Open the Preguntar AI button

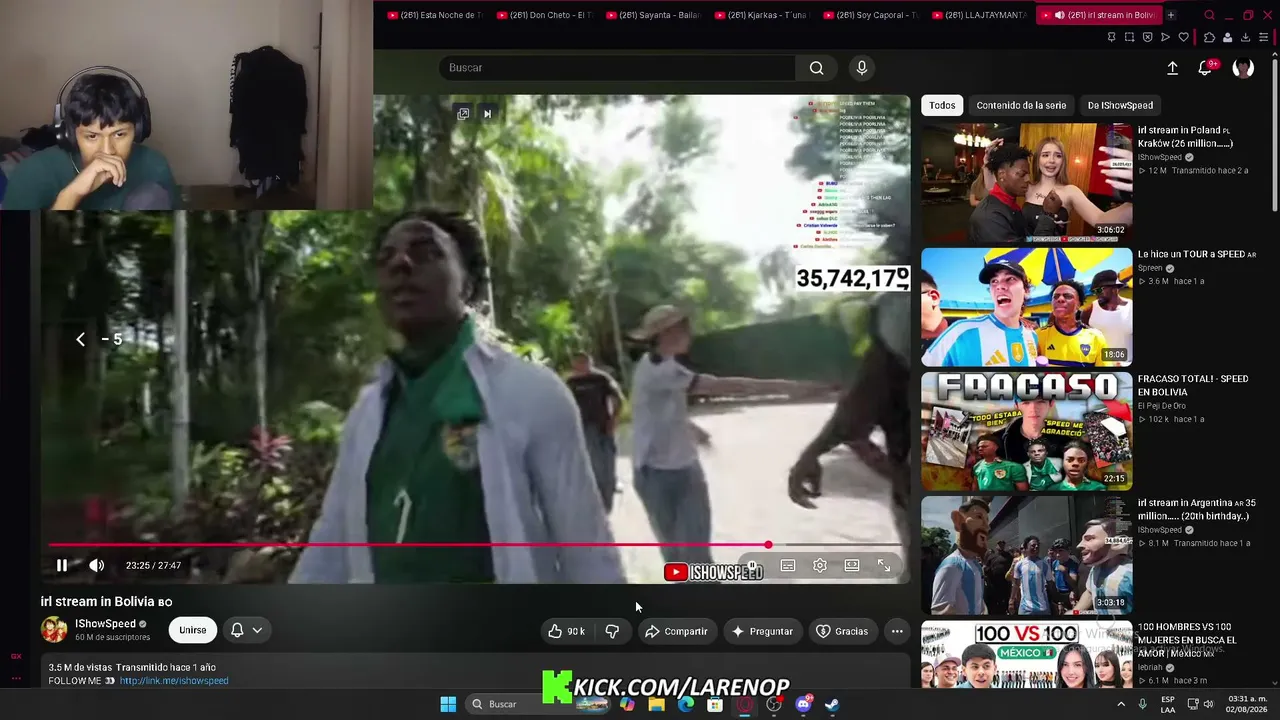click(762, 631)
